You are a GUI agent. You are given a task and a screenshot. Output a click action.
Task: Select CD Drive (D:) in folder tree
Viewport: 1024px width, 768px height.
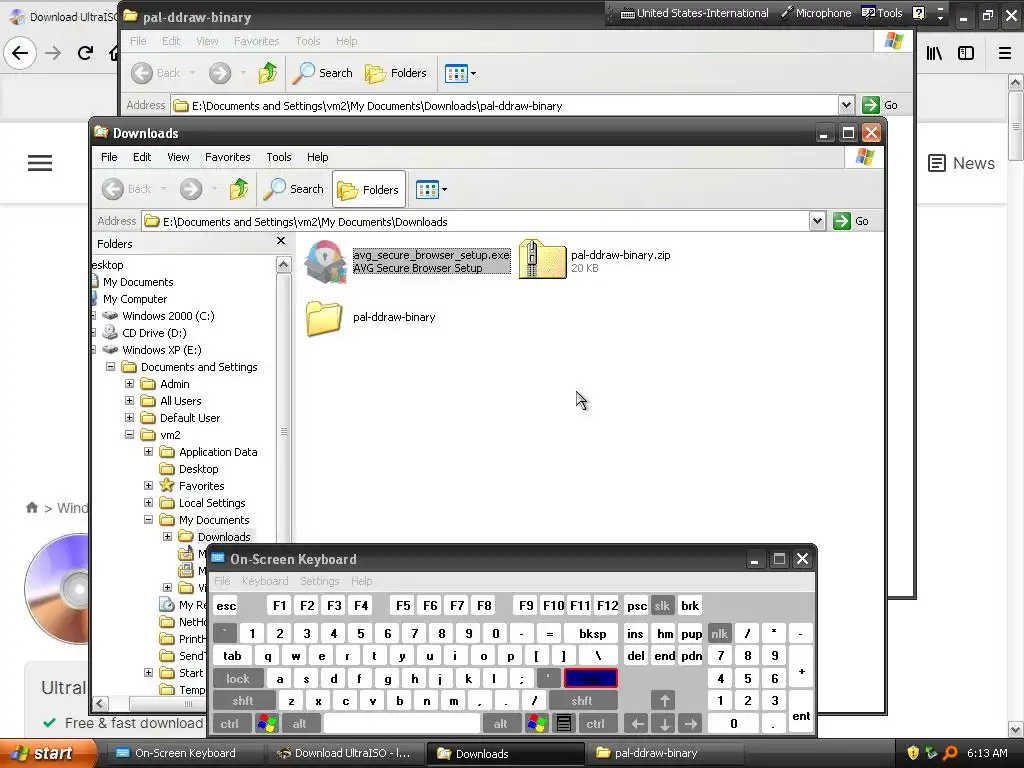click(154, 333)
